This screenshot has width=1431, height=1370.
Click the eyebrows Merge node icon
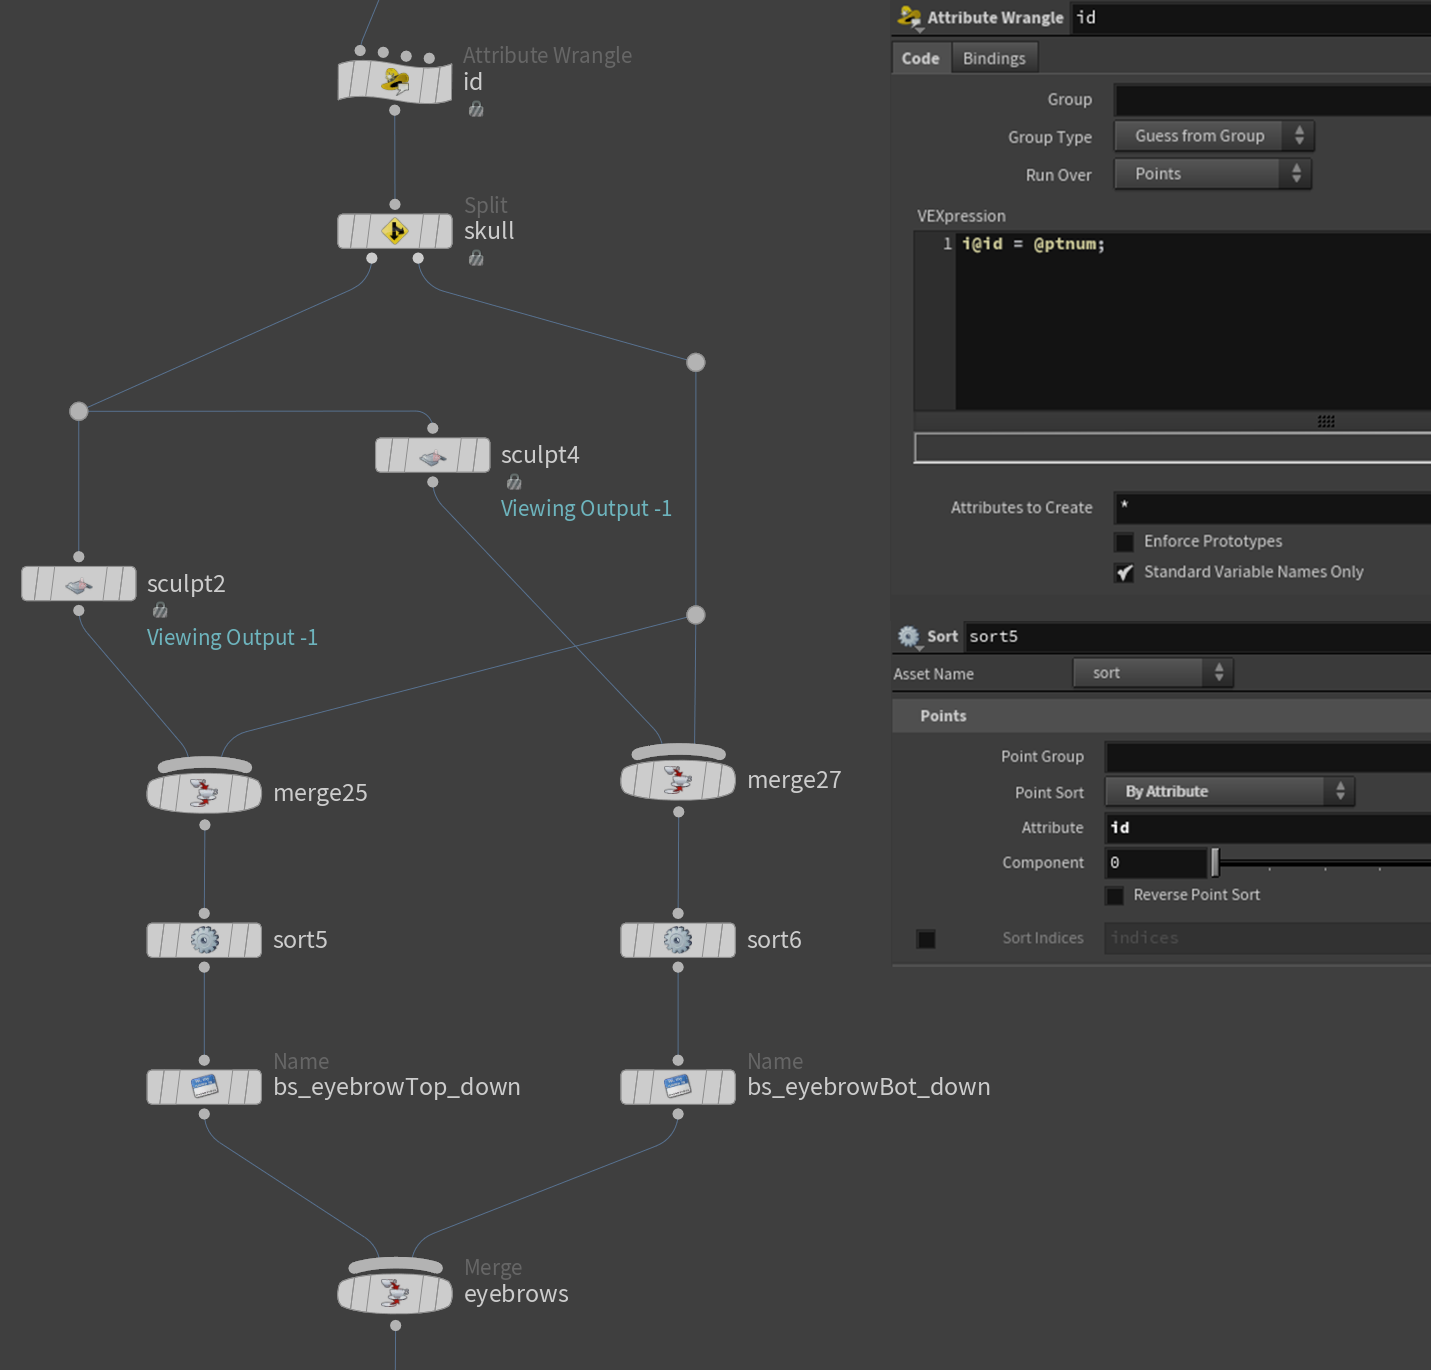tap(395, 1294)
